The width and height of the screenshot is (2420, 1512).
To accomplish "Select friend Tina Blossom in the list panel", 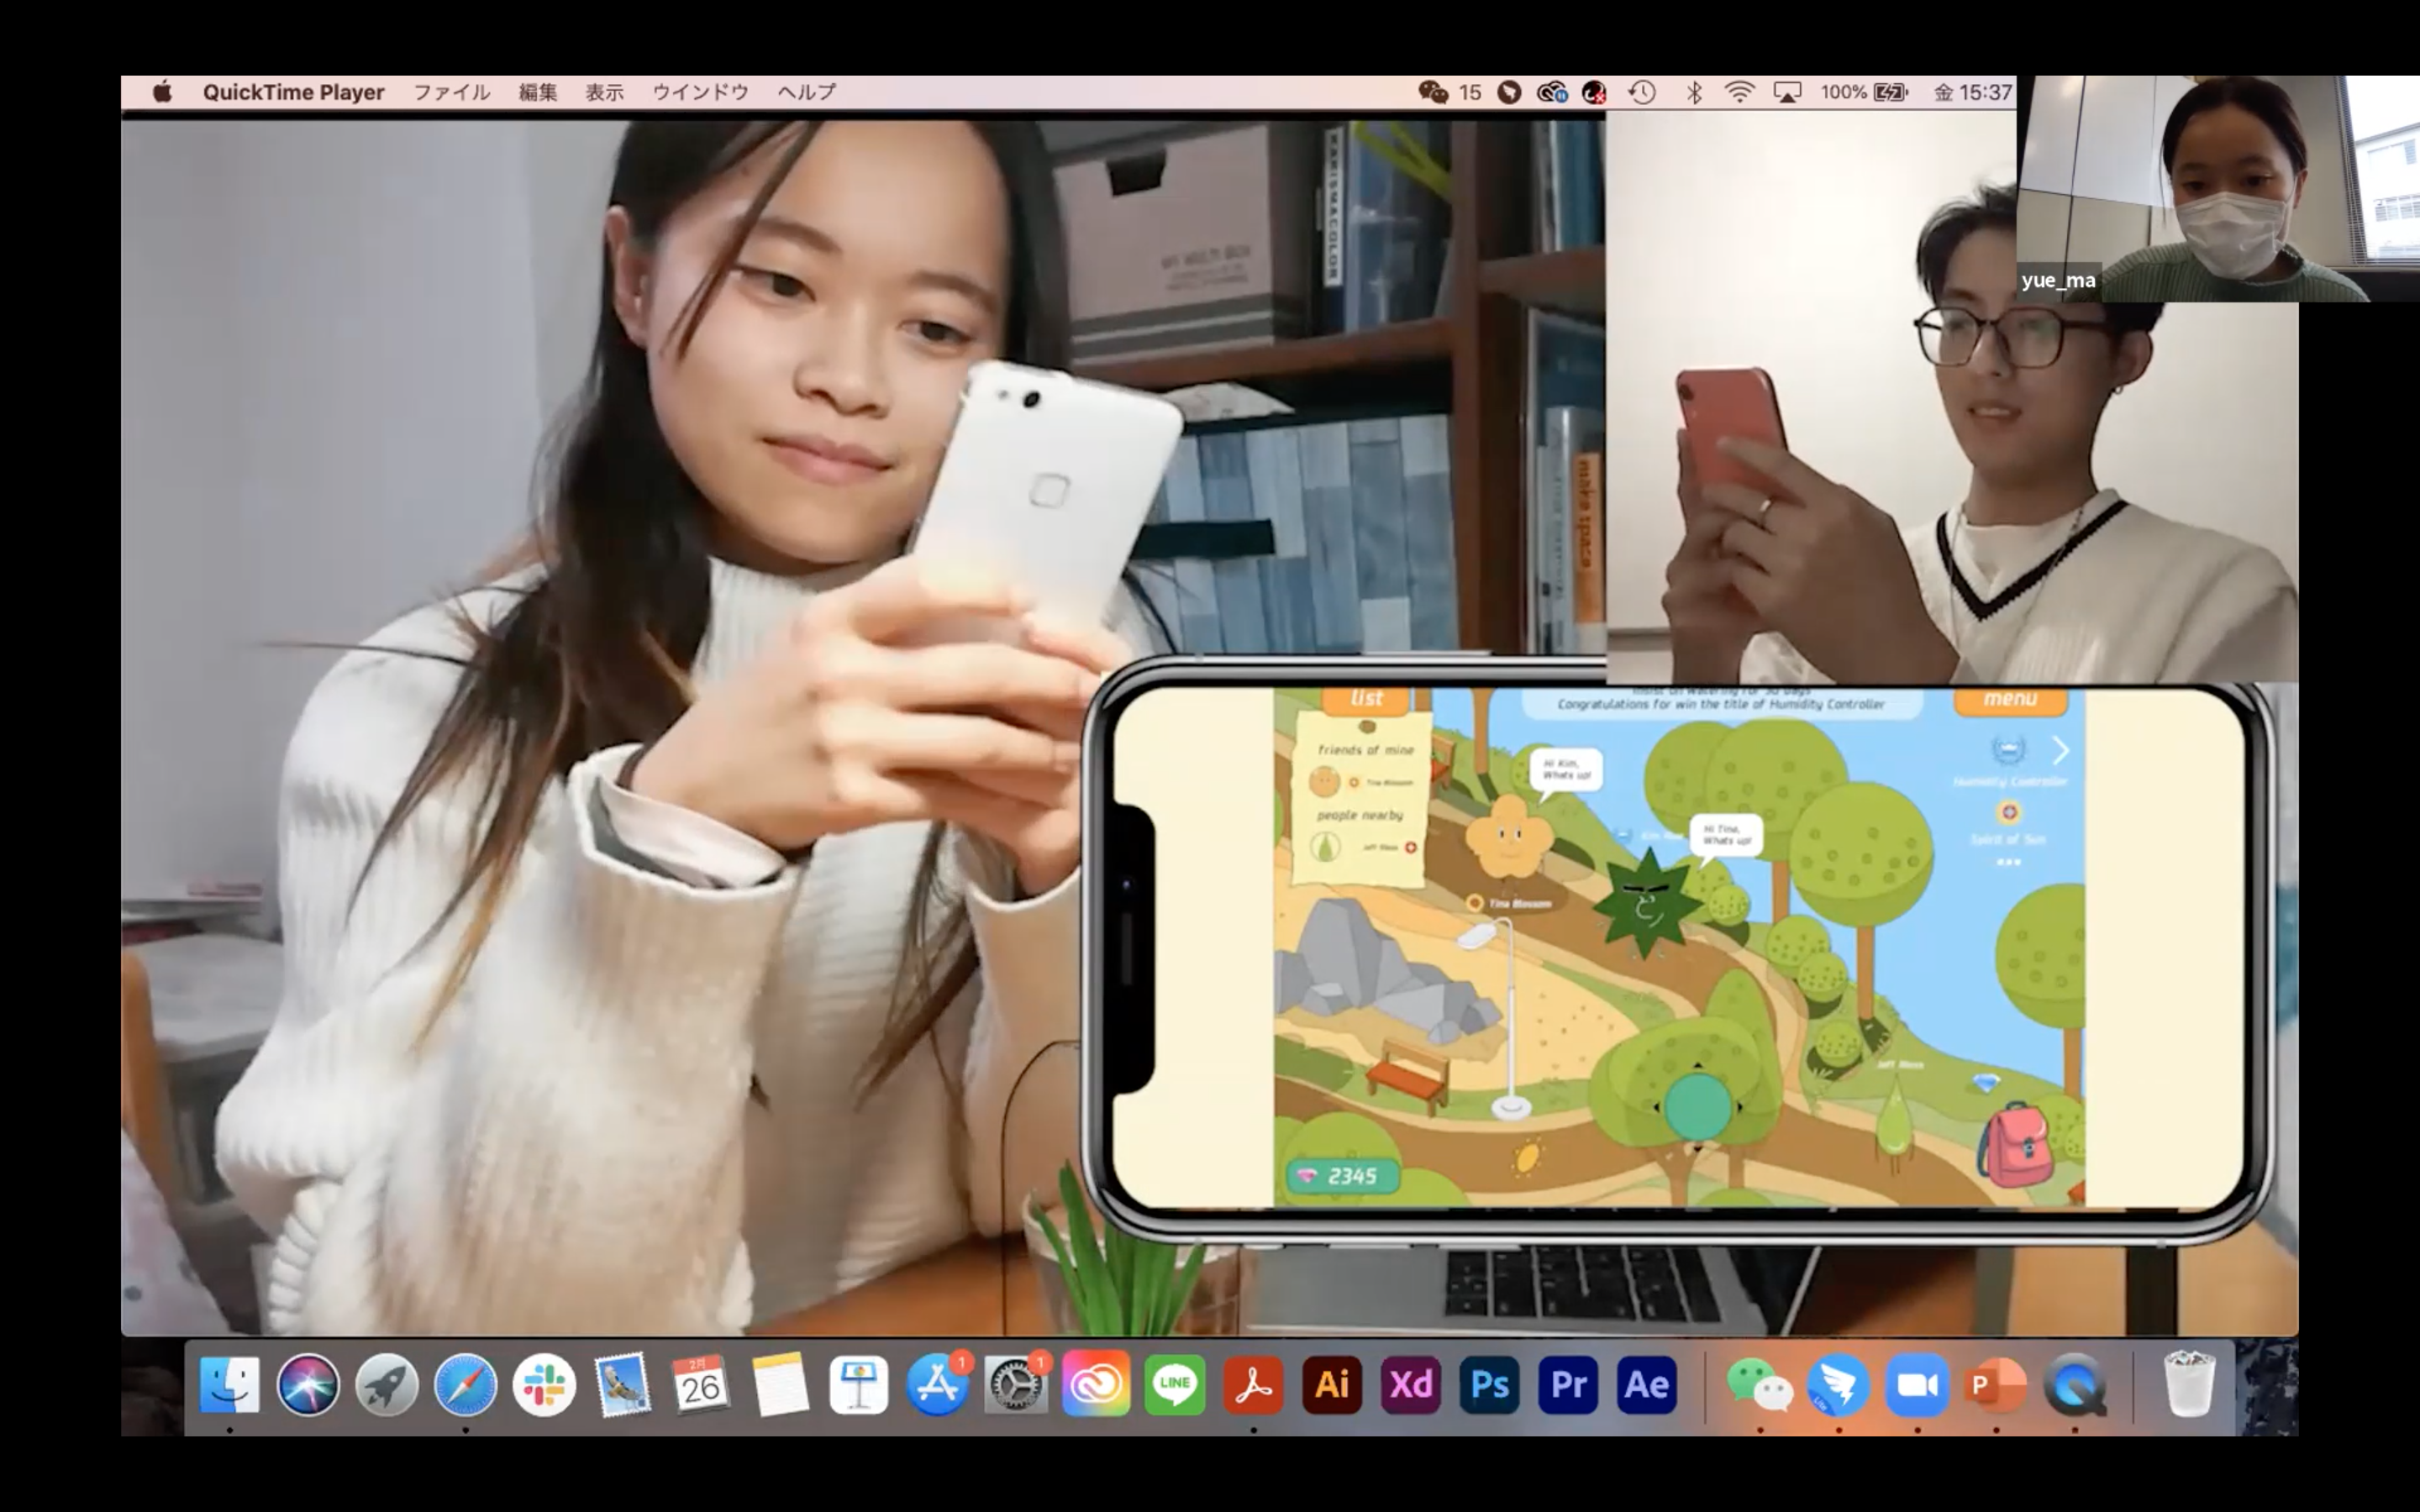I will tap(1364, 782).
